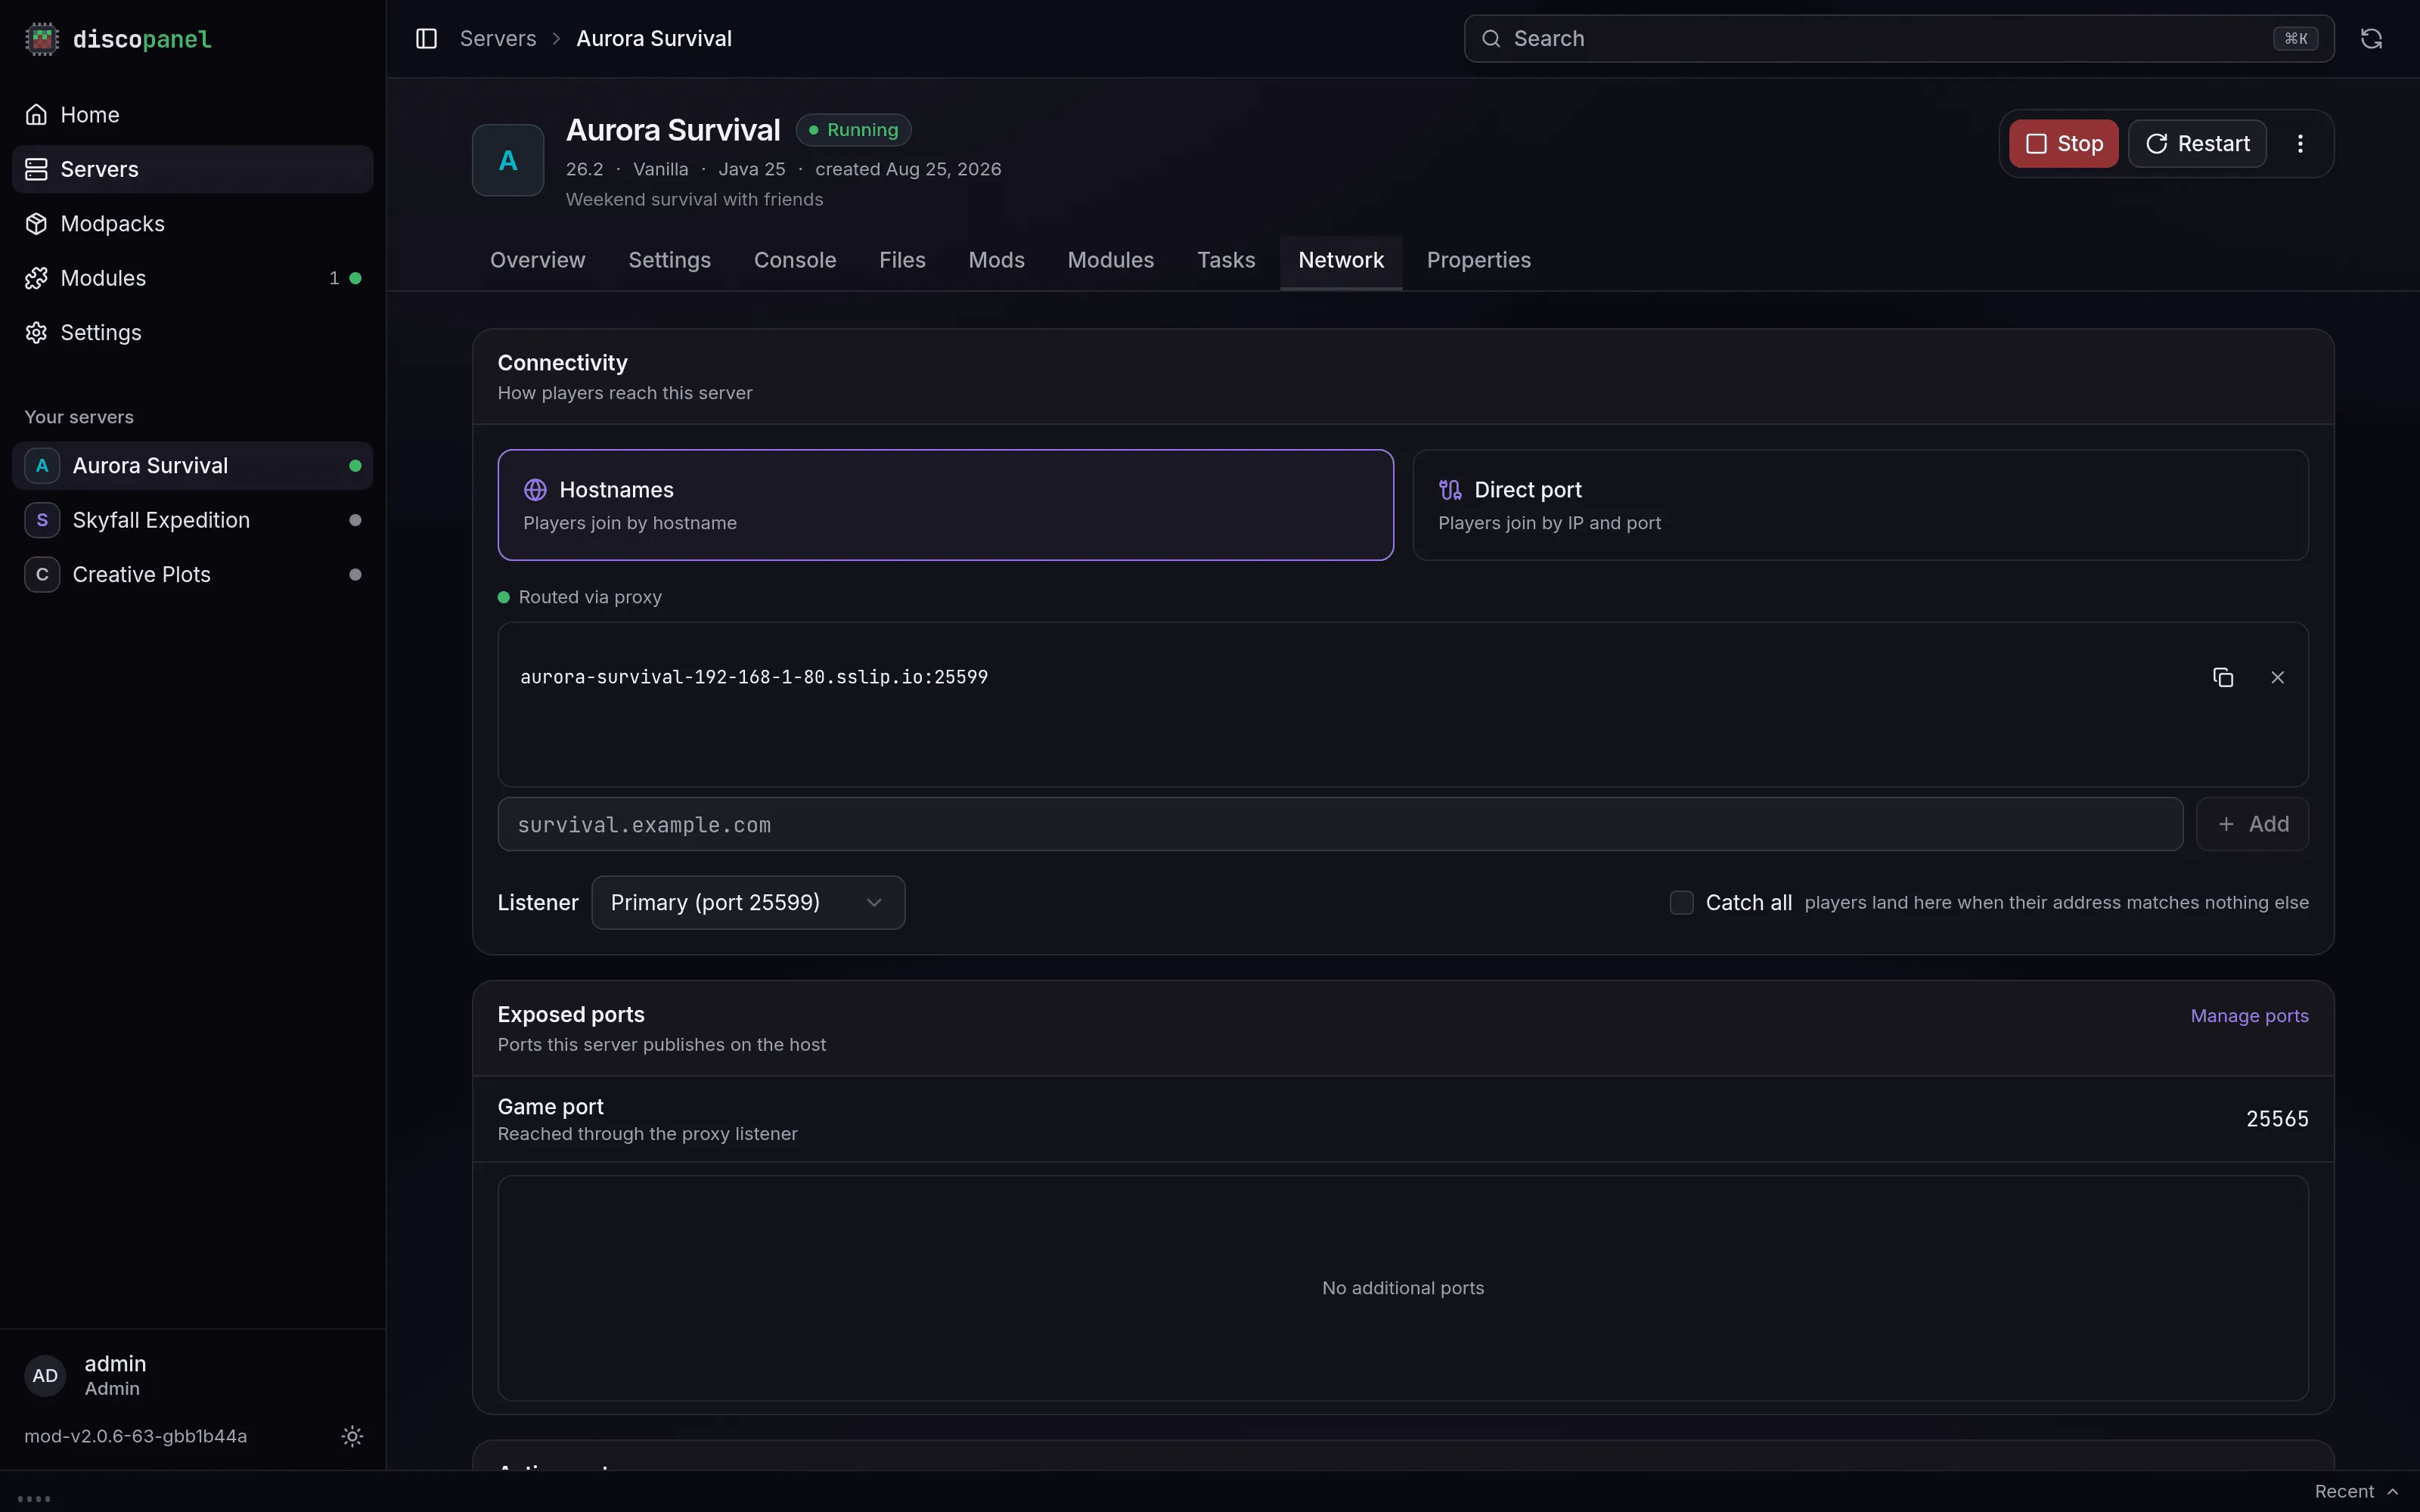Select Skyfall Expedition server in sidebar

coord(192,520)
